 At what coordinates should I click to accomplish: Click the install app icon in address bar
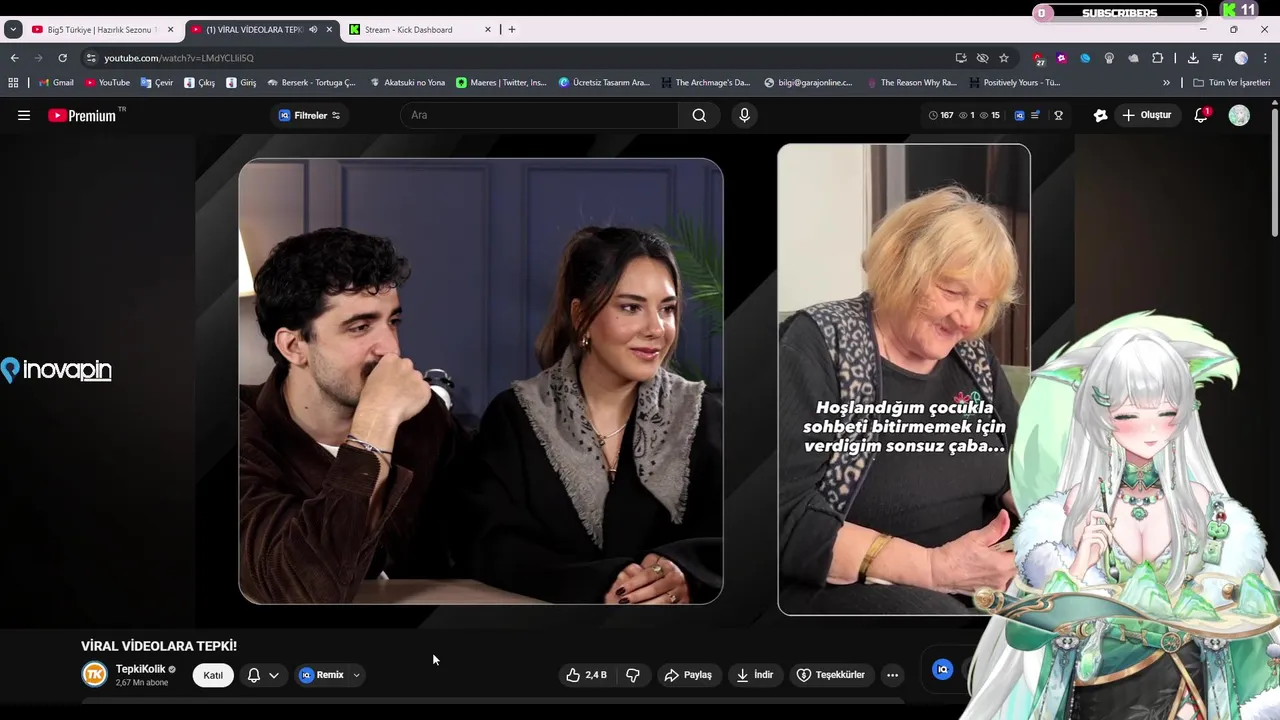tap(961, 58)
